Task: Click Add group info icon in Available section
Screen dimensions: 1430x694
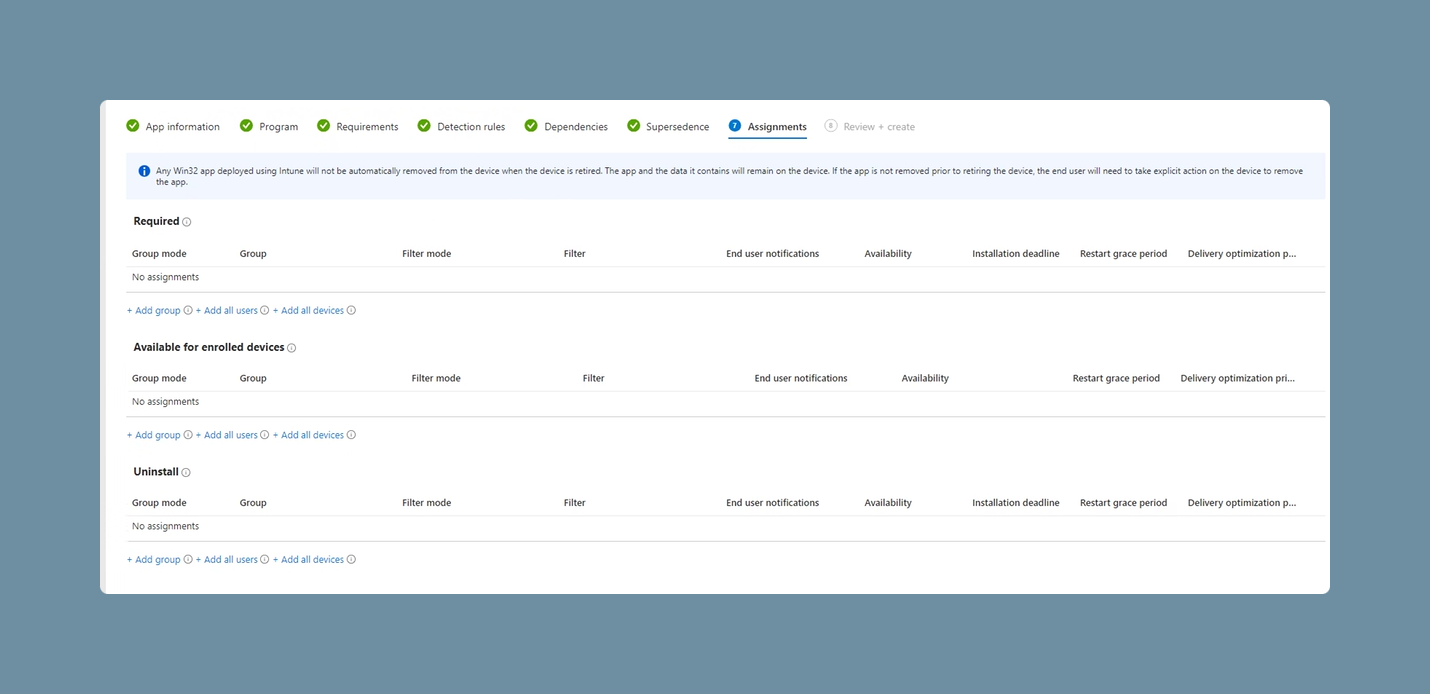Action: 188,435
